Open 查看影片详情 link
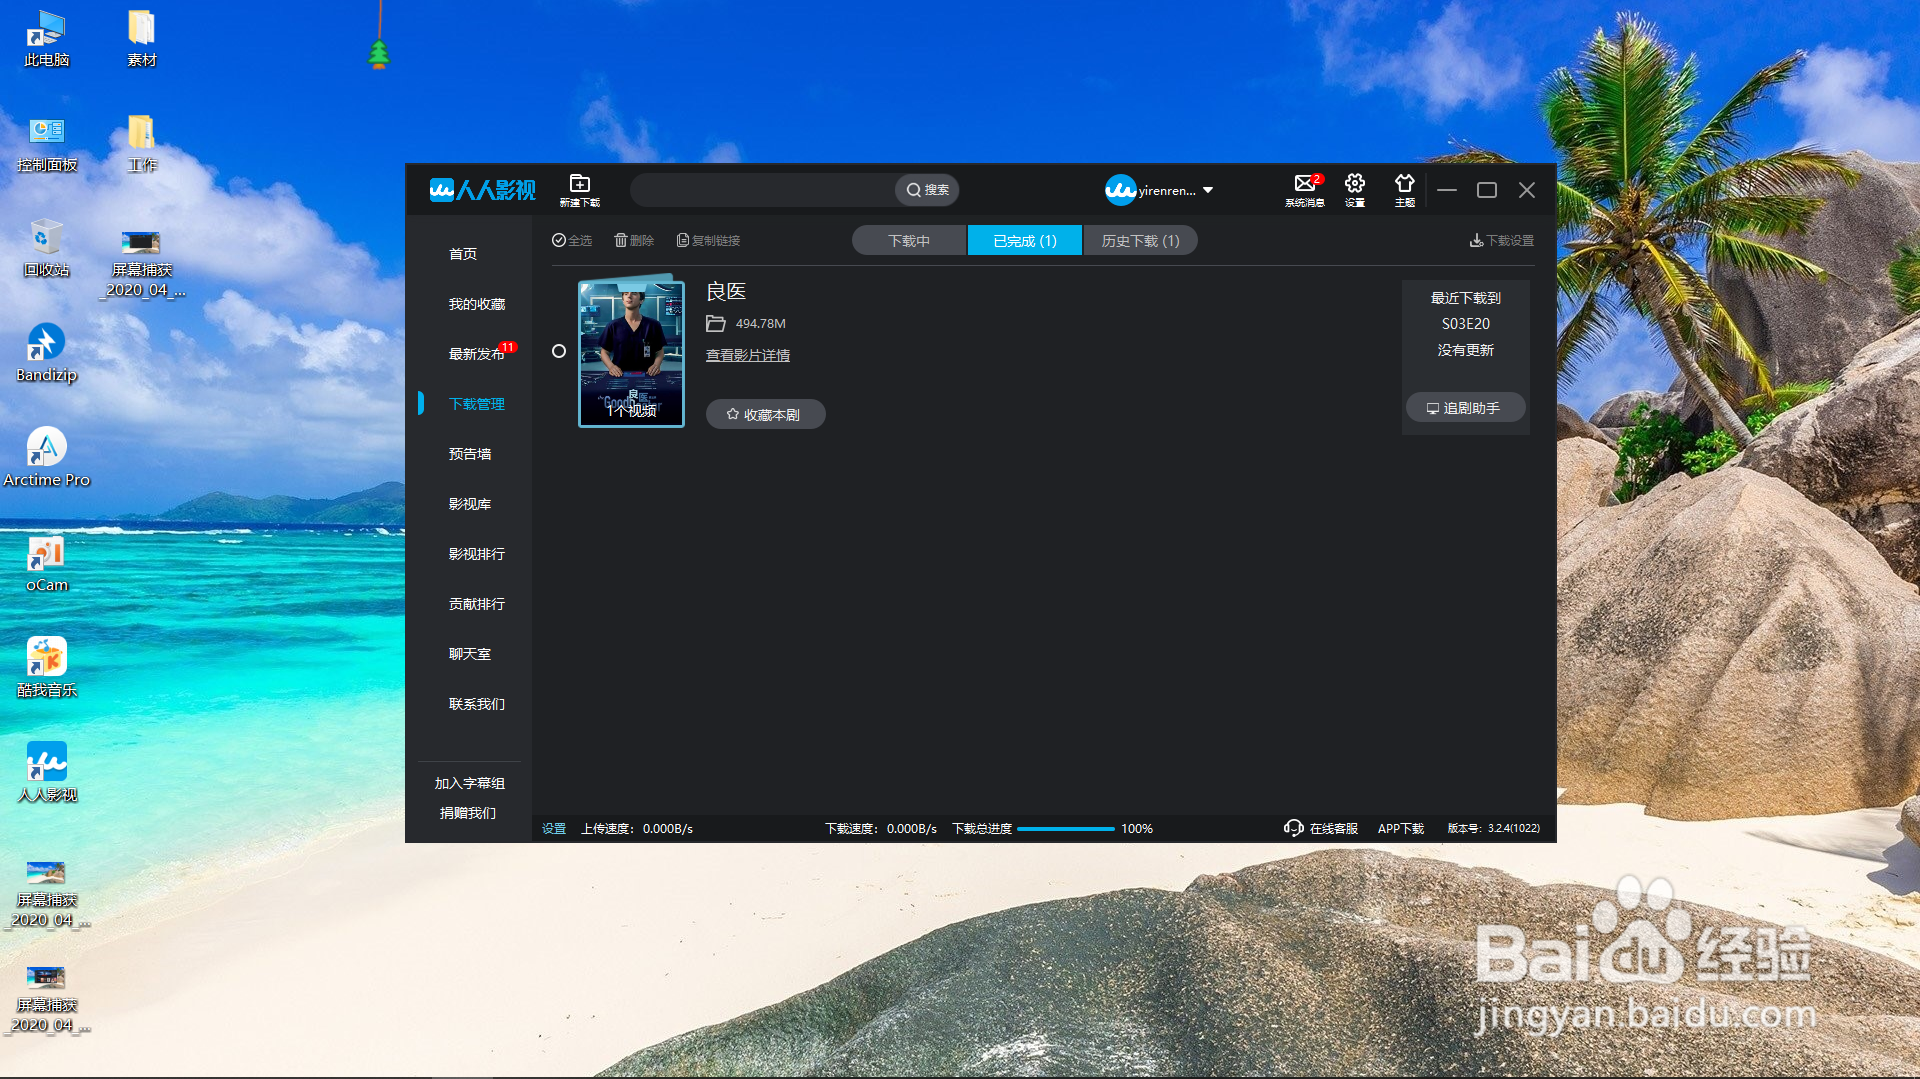 coord(748,355)
